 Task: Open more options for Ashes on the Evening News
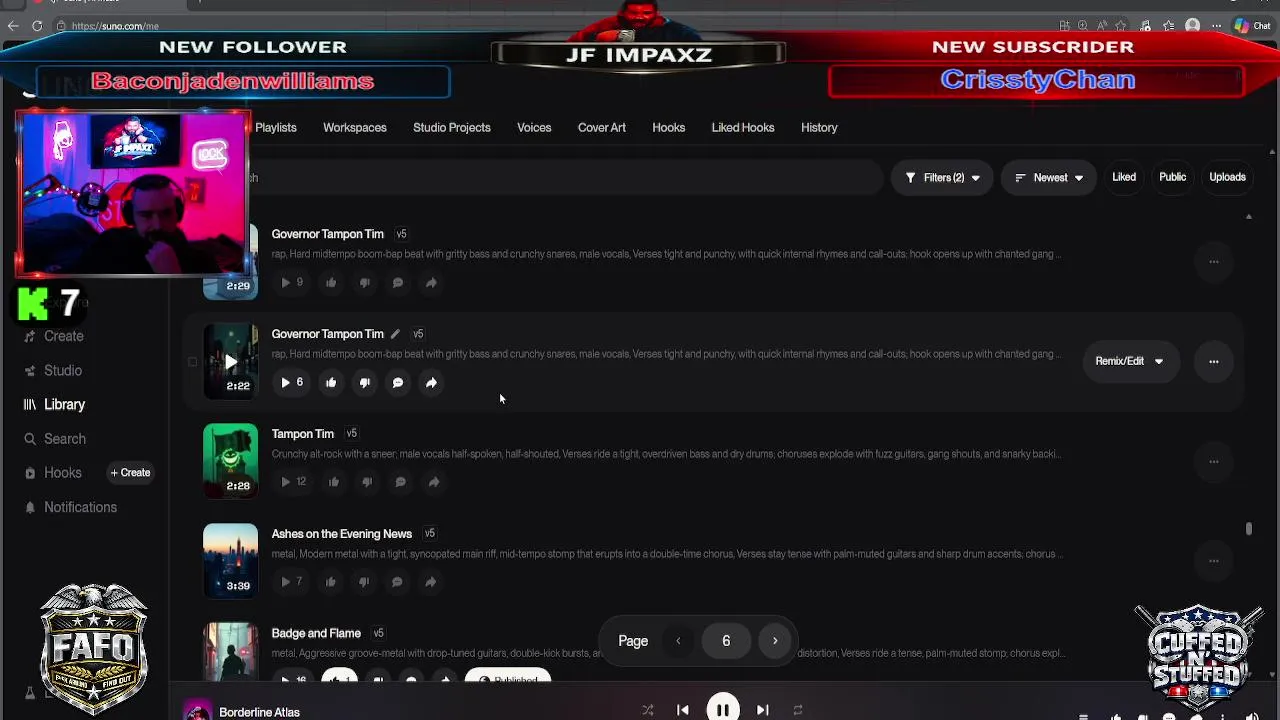(1214, 561)
